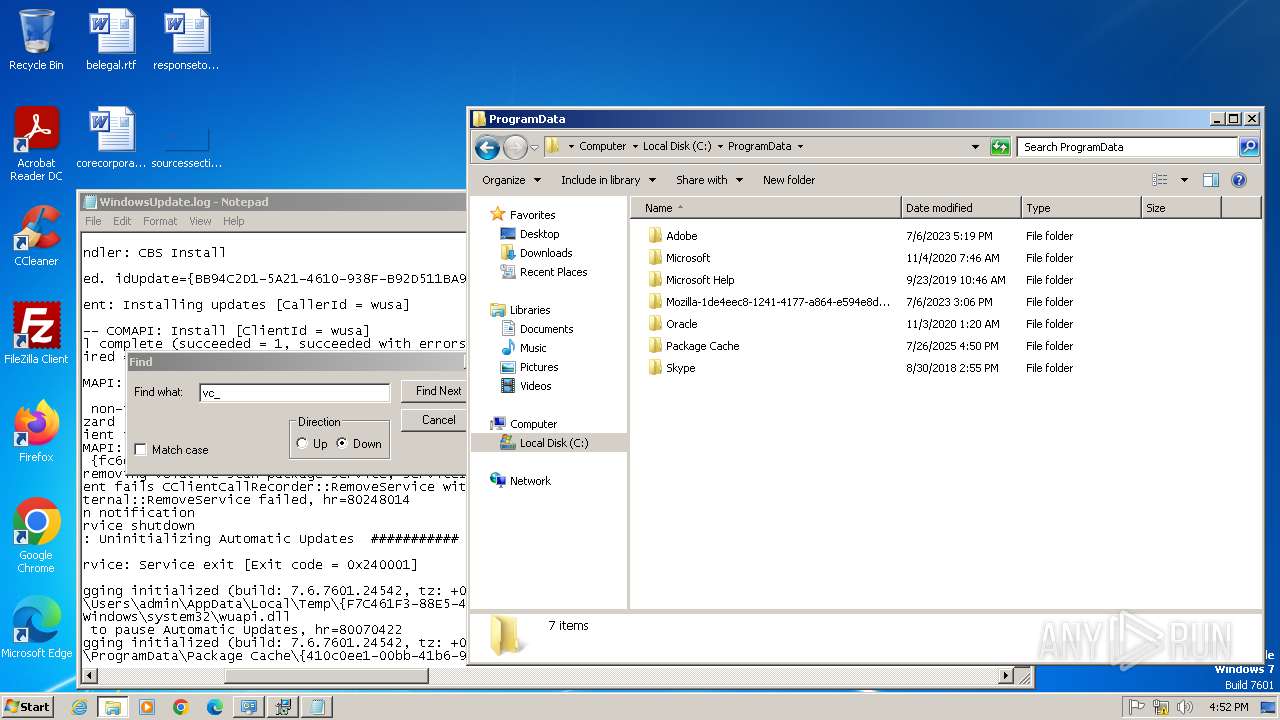The image size is (1280, 720).
Task: Expand the dropdown arrow after ProgramData in breadcrumb
Action: coord(800,146)
